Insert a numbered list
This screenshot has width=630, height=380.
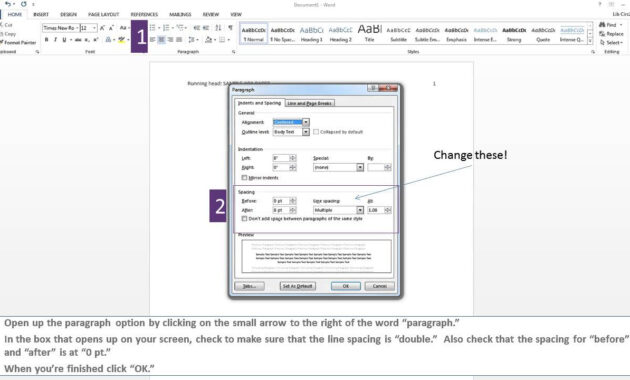(x=166, y=28)
